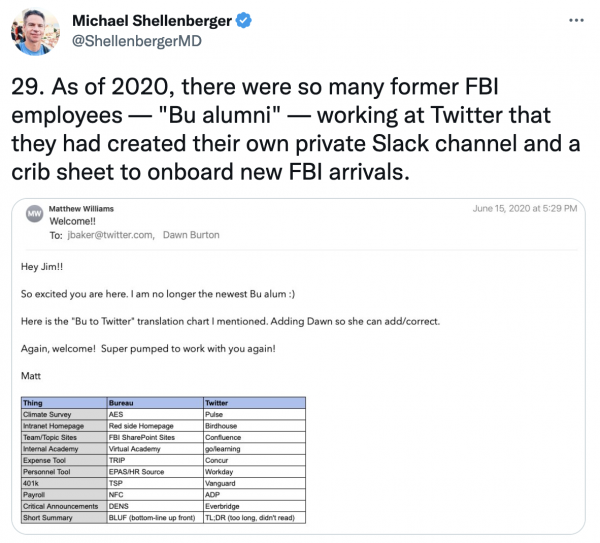The height and width of the screenshot is (543, 600).
Task: Click the "Thing" table column header
Action: click(x=34, y=402)
